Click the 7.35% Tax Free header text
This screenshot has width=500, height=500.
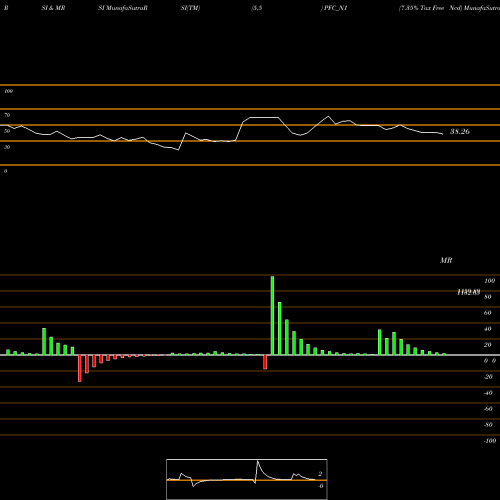tap(422, 8)
